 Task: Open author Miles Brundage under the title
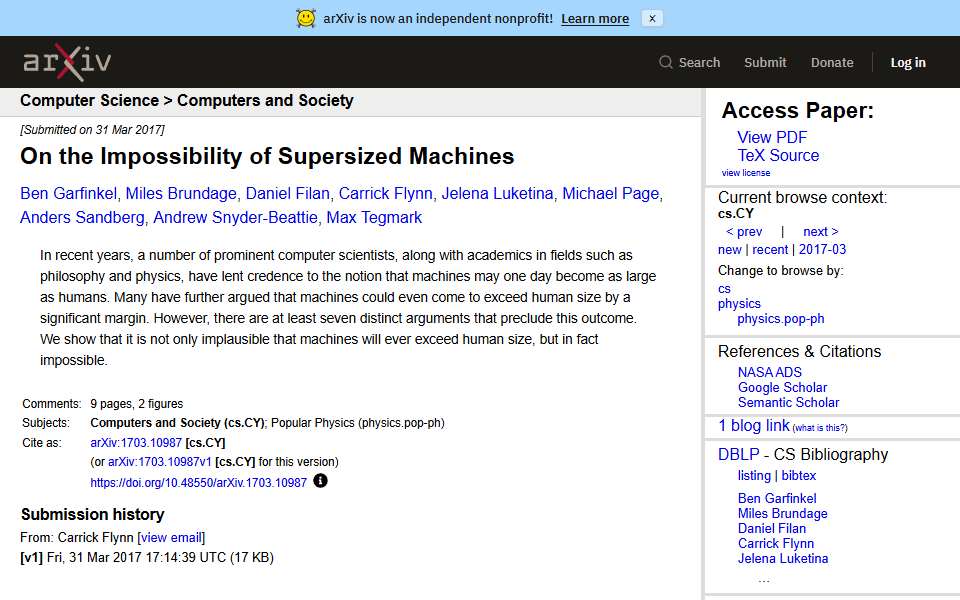[181, 193]
